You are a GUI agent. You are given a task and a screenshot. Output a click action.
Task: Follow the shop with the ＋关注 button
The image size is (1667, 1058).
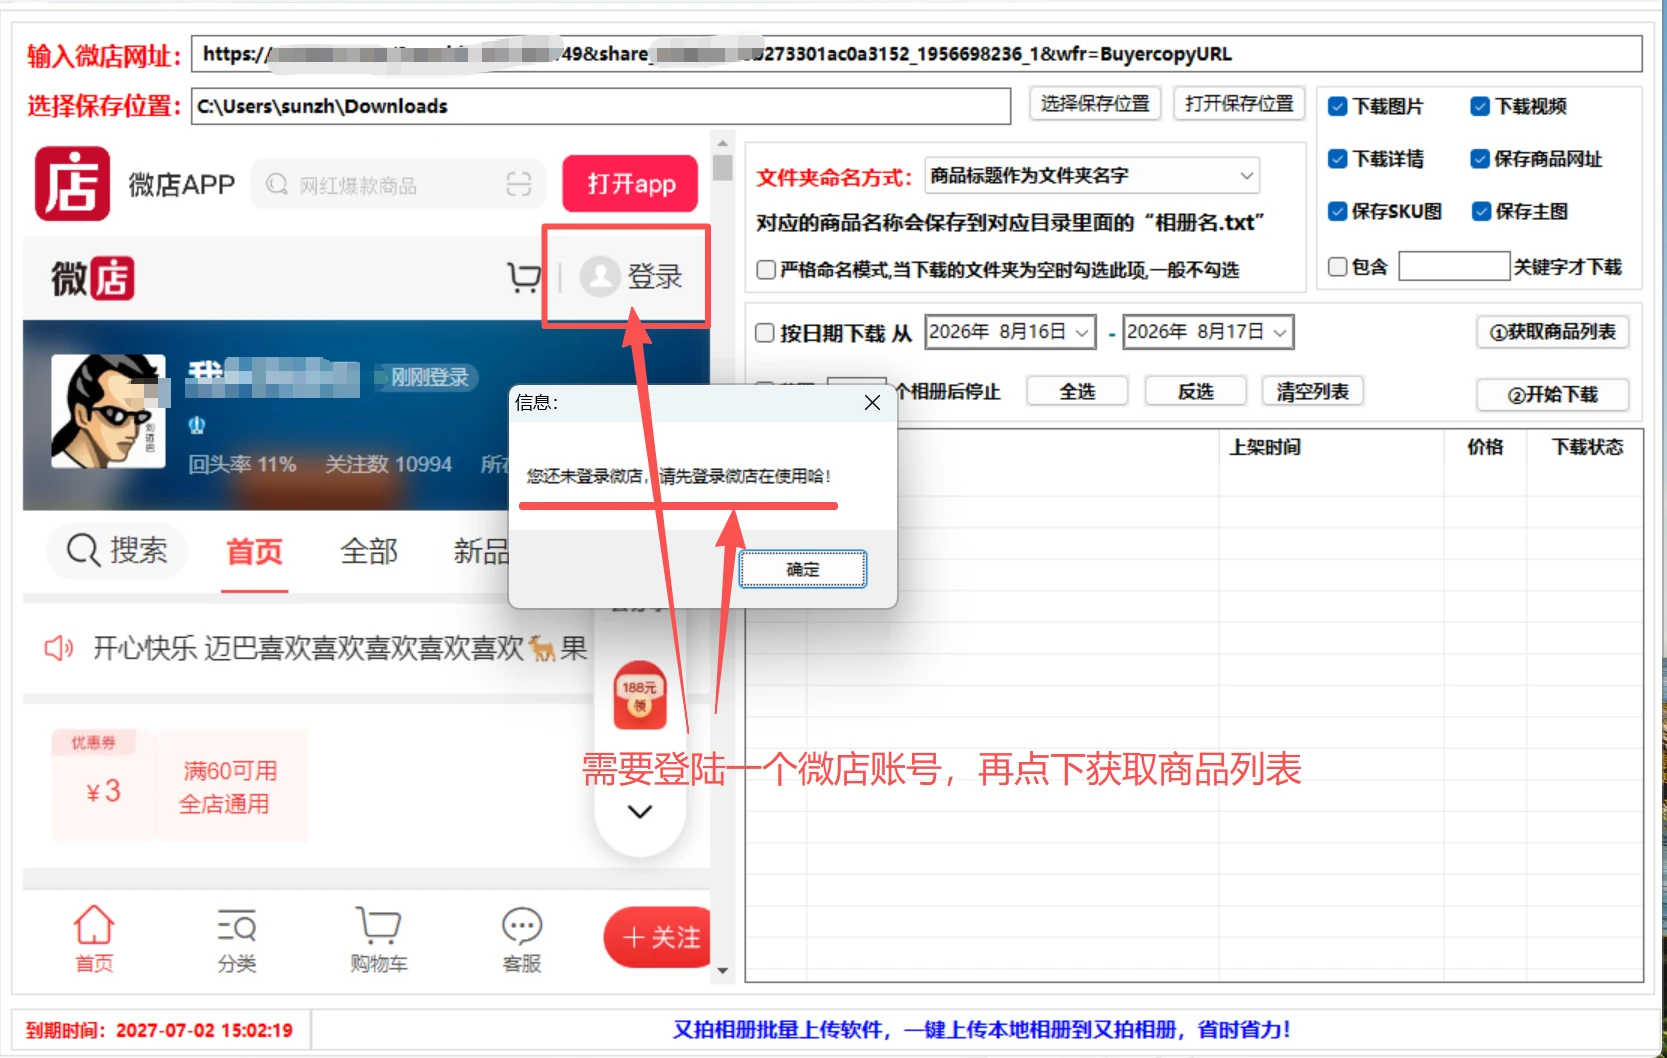tap(657, 937)
